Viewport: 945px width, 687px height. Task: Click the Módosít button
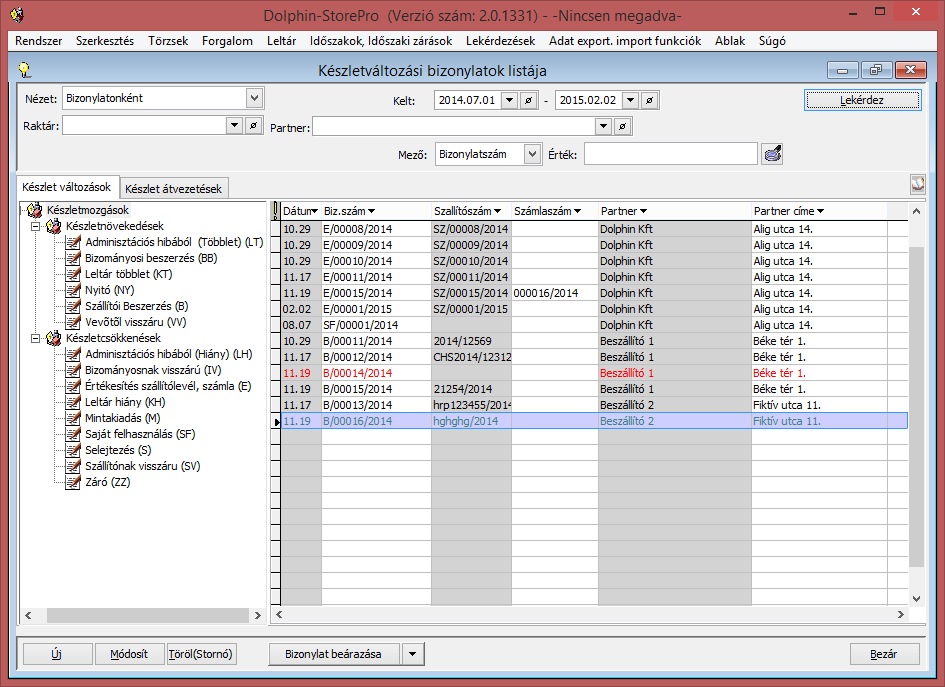(129, 654)
